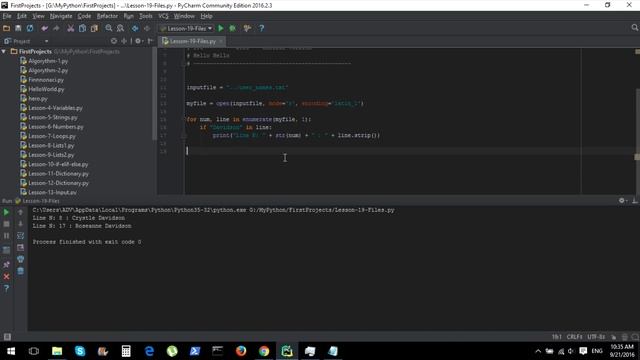The image size is (640, 360).
Task: Run the script with green toolbar arrow
Action: click(221, 28)
